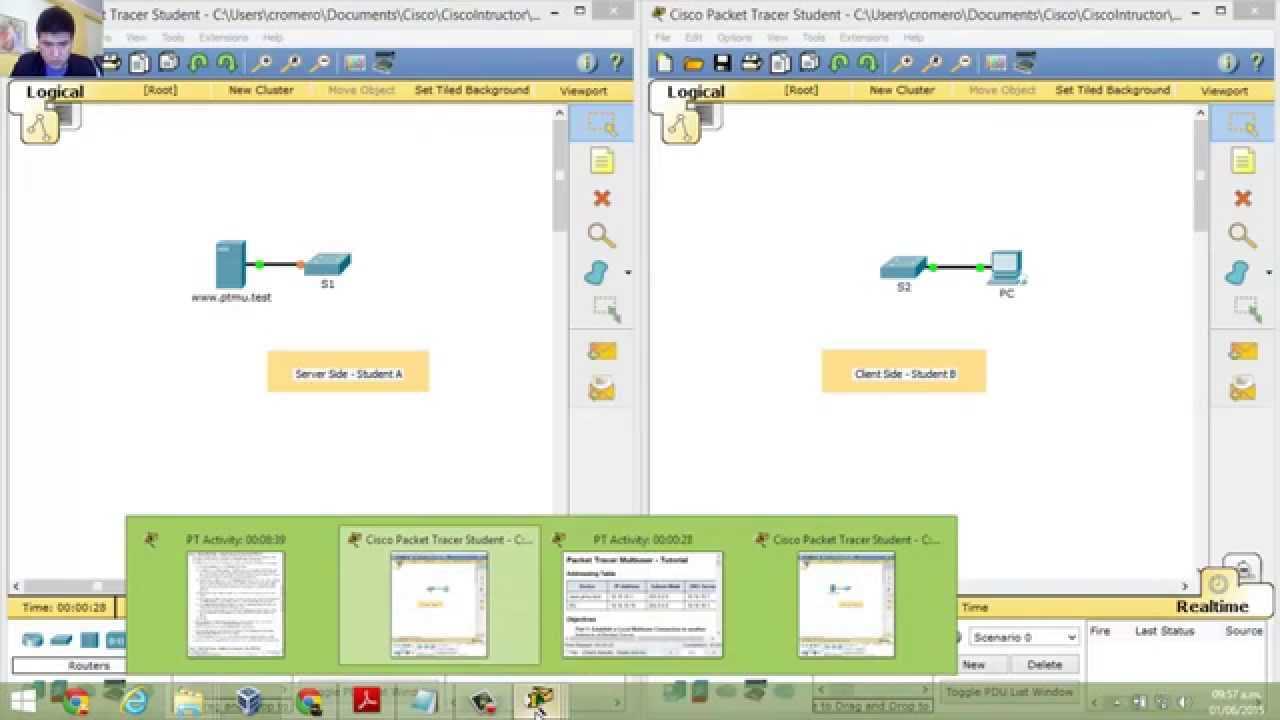The width and height of the screenshot is (1280, 720).
Task: Choose red X Delete tool in right window
Action: pos(1242,198)
